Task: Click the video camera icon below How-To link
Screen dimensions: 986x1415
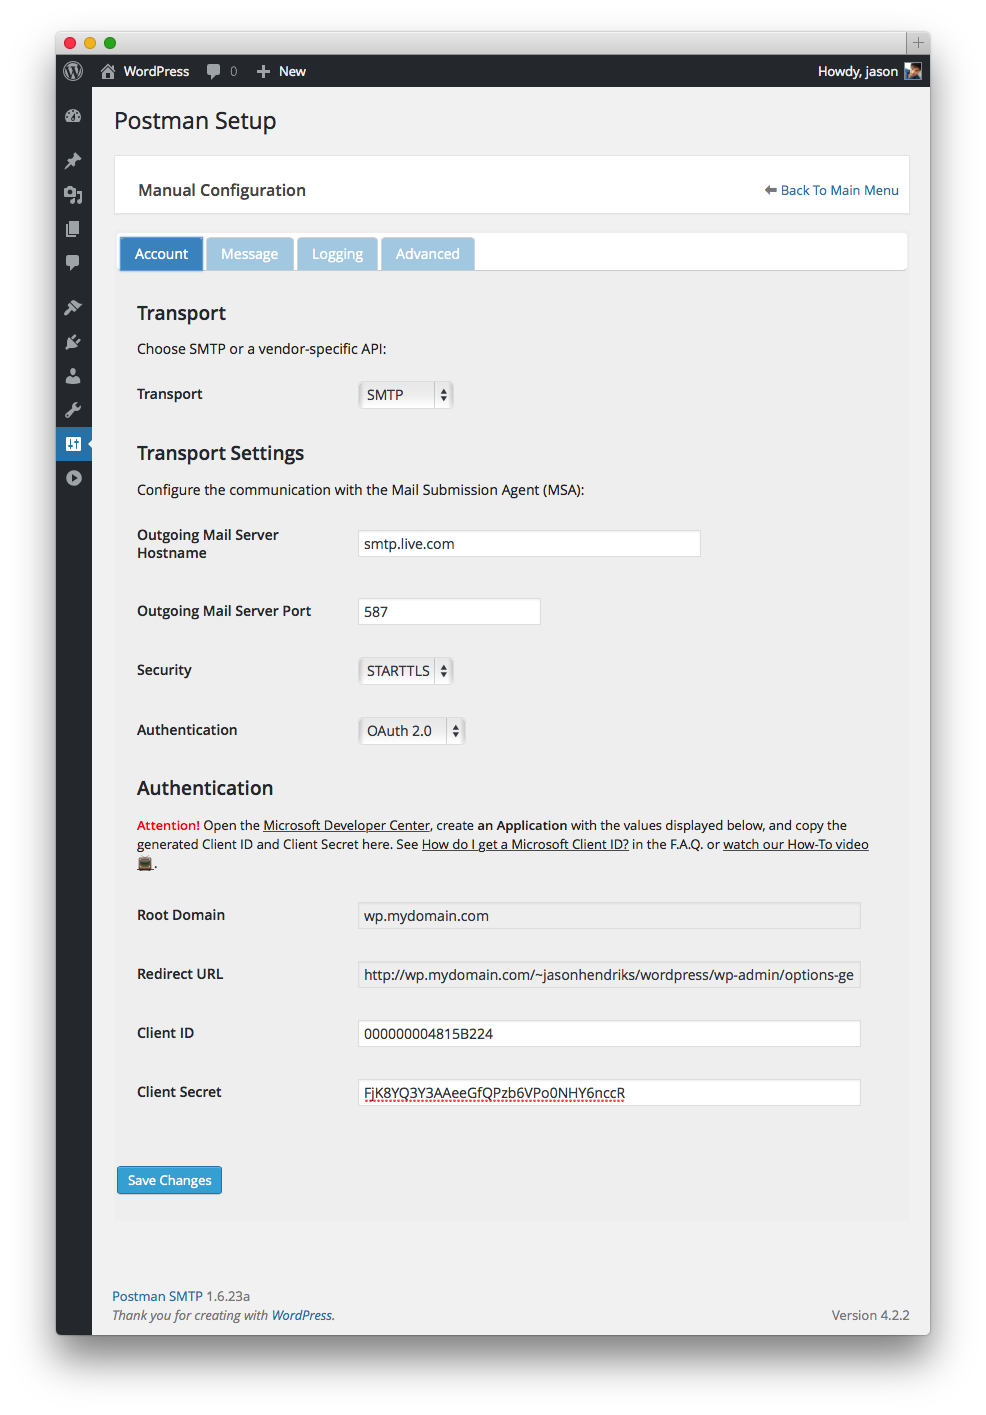Action: pyautogui.click(x=145, y=863)
